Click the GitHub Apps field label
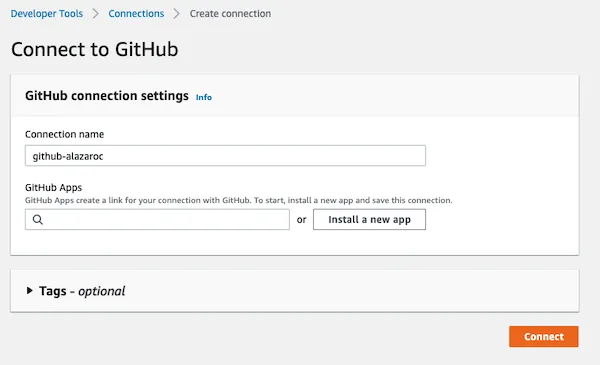The image size is (600, 365). coord(53,187)
